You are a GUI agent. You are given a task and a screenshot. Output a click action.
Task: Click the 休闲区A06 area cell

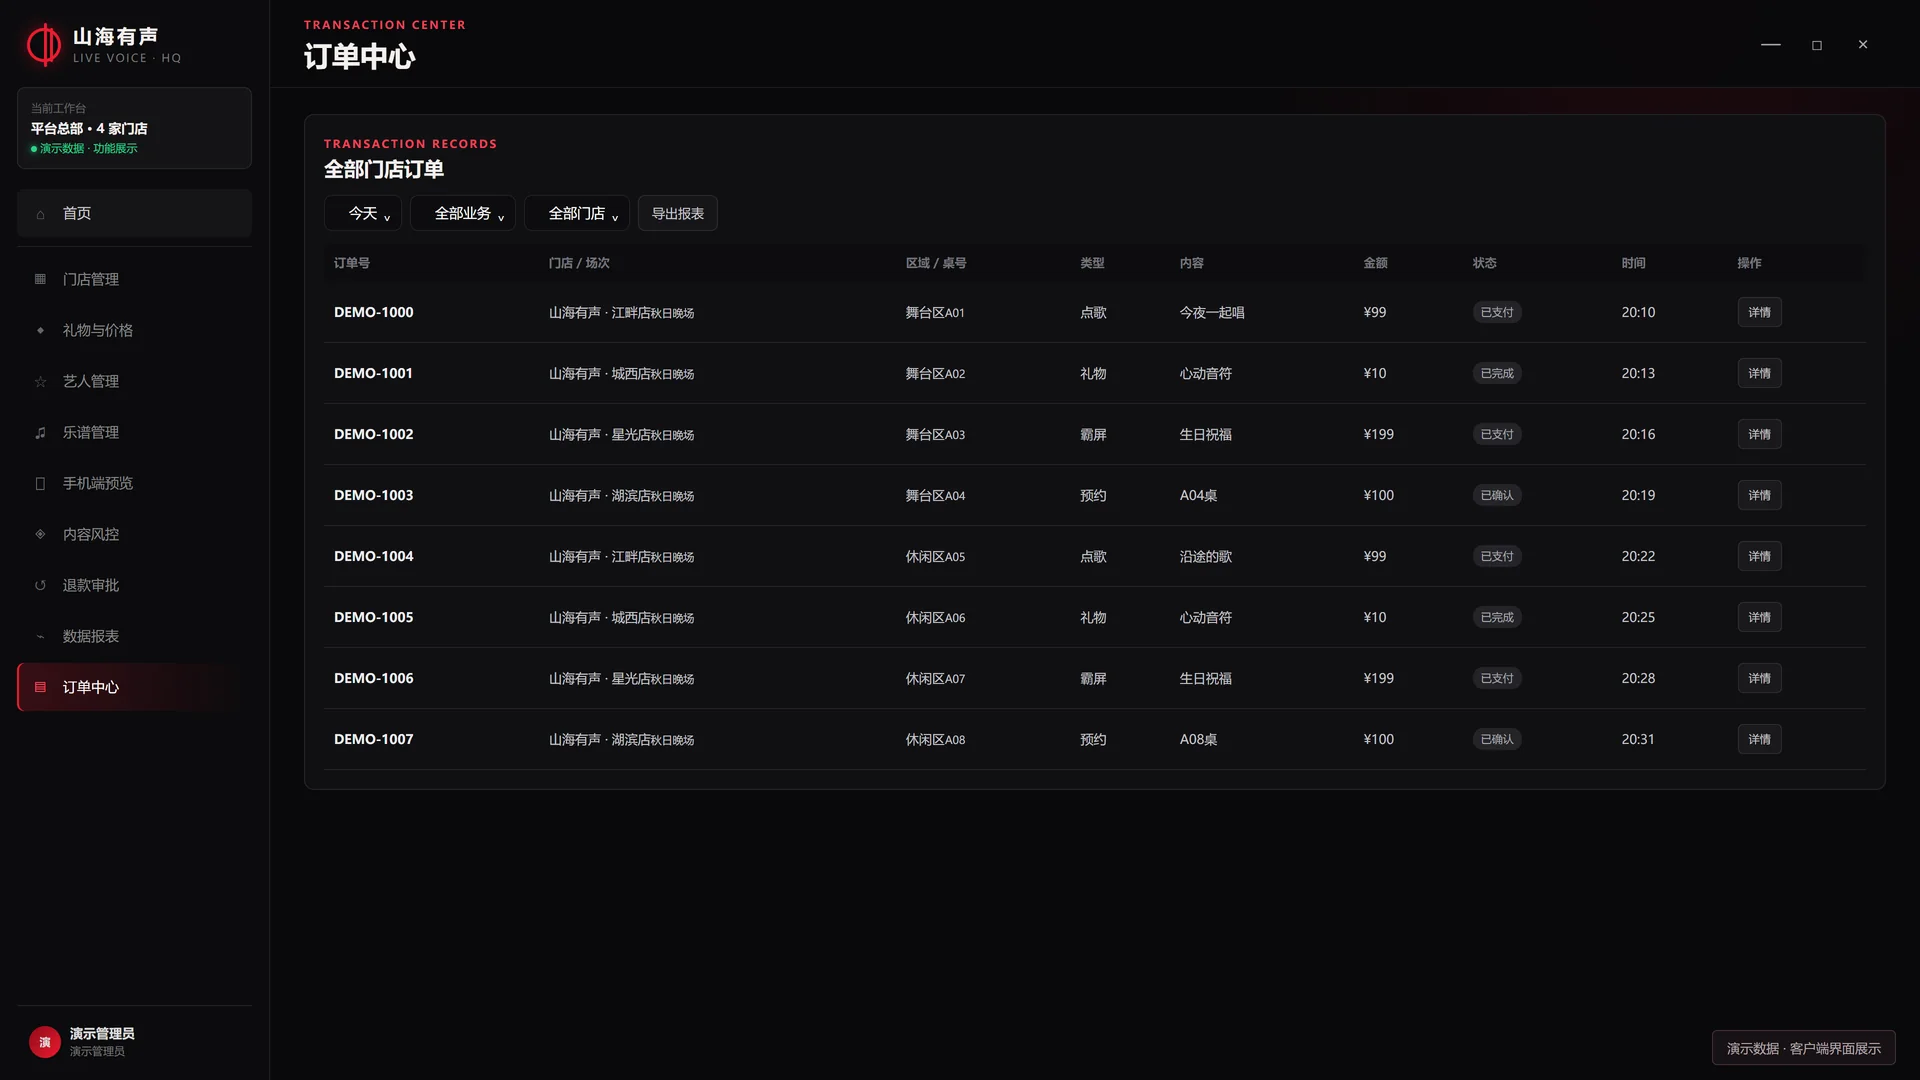[x=935, y=617]
